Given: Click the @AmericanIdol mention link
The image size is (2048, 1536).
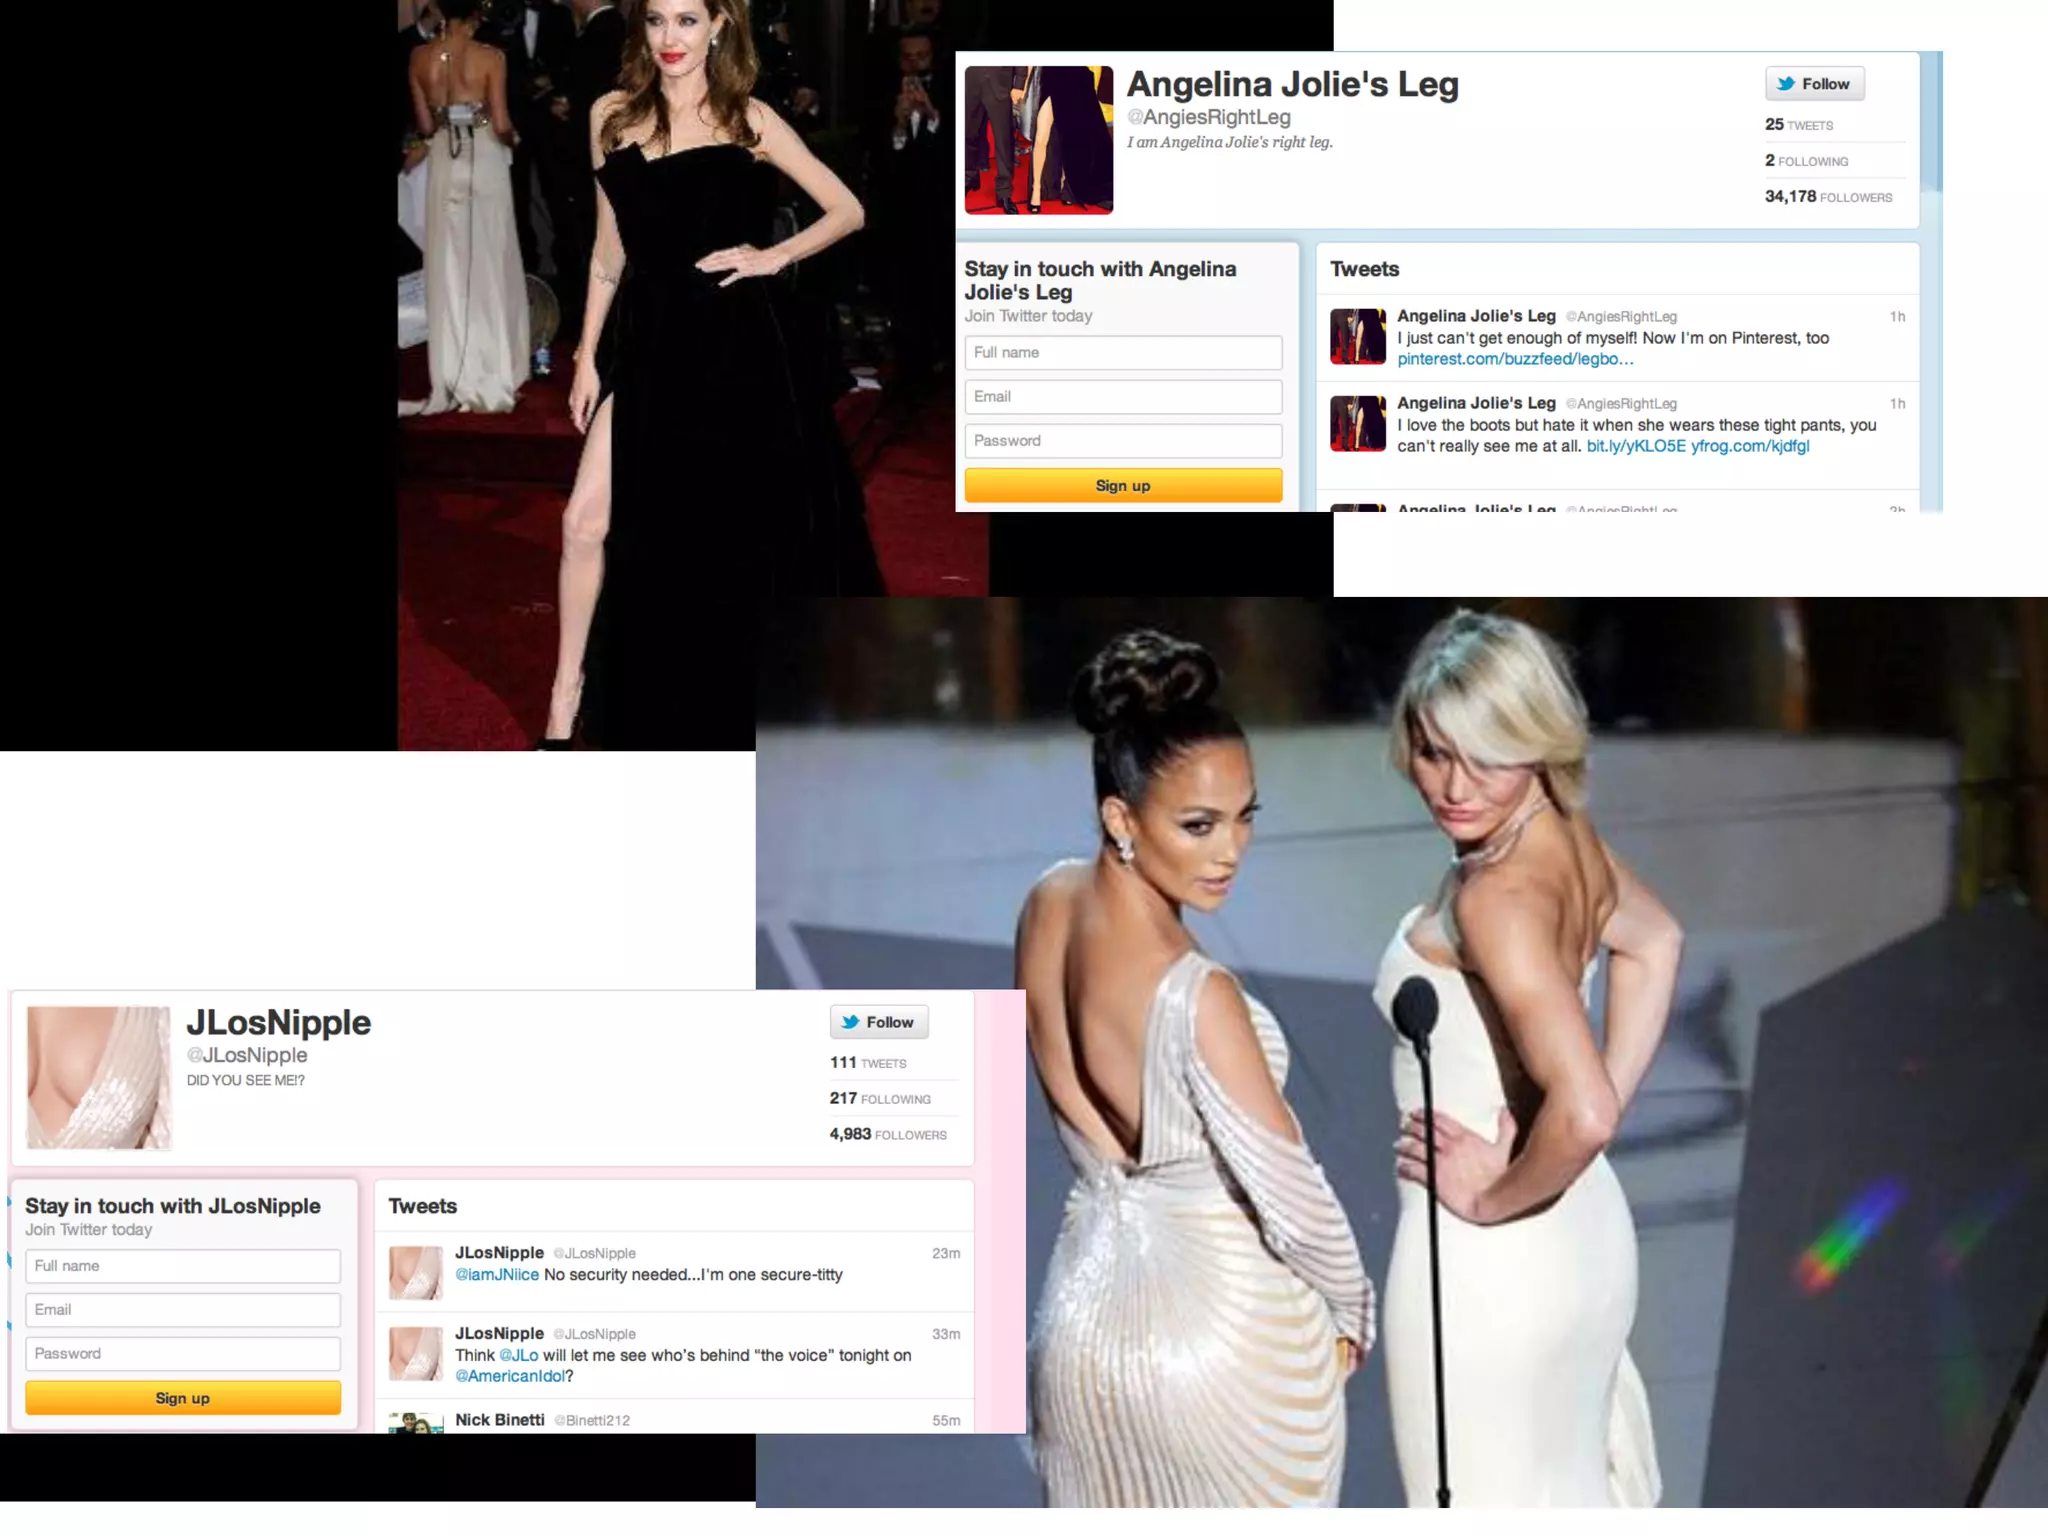Looking at the screenshot, I should coord(510,1377).
